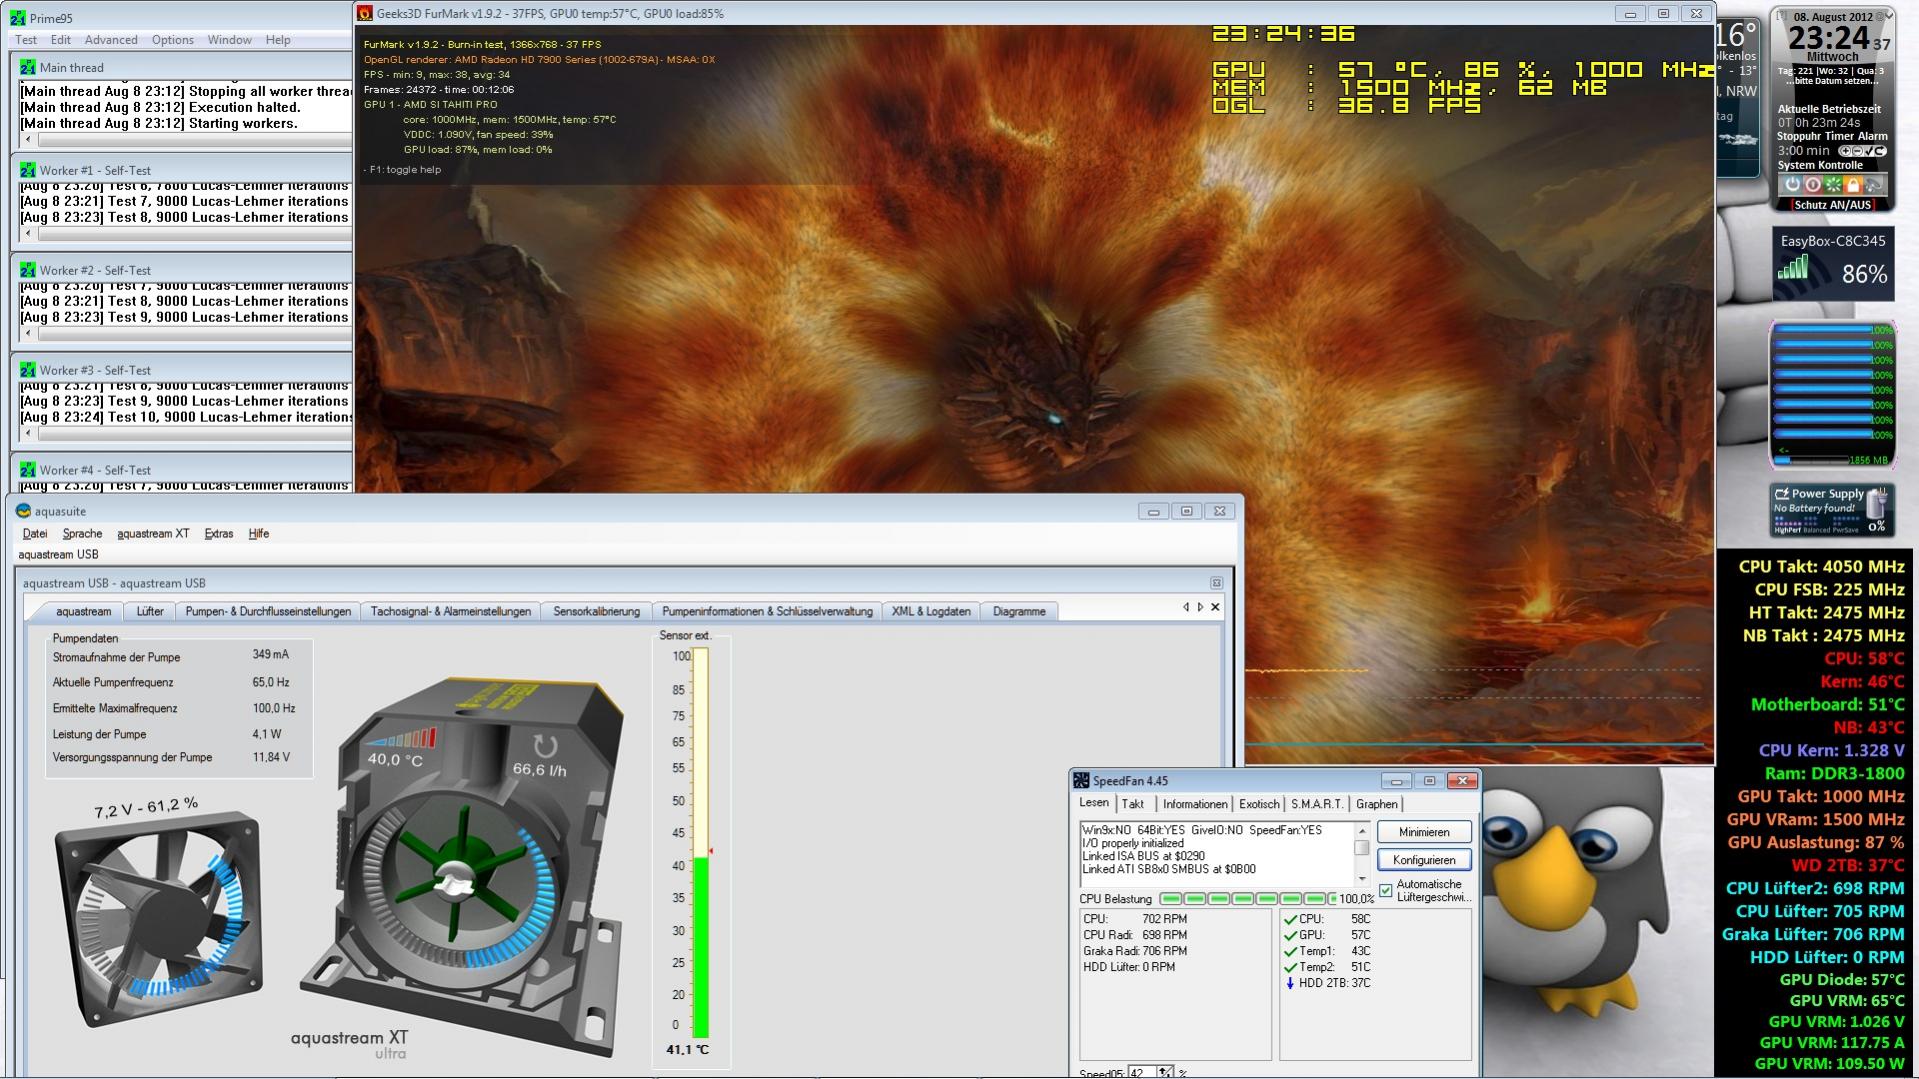Click the Sensor ext. temperature bar gauge
The height and width of the screenshot is (1079, 1919).
[701, 843]
